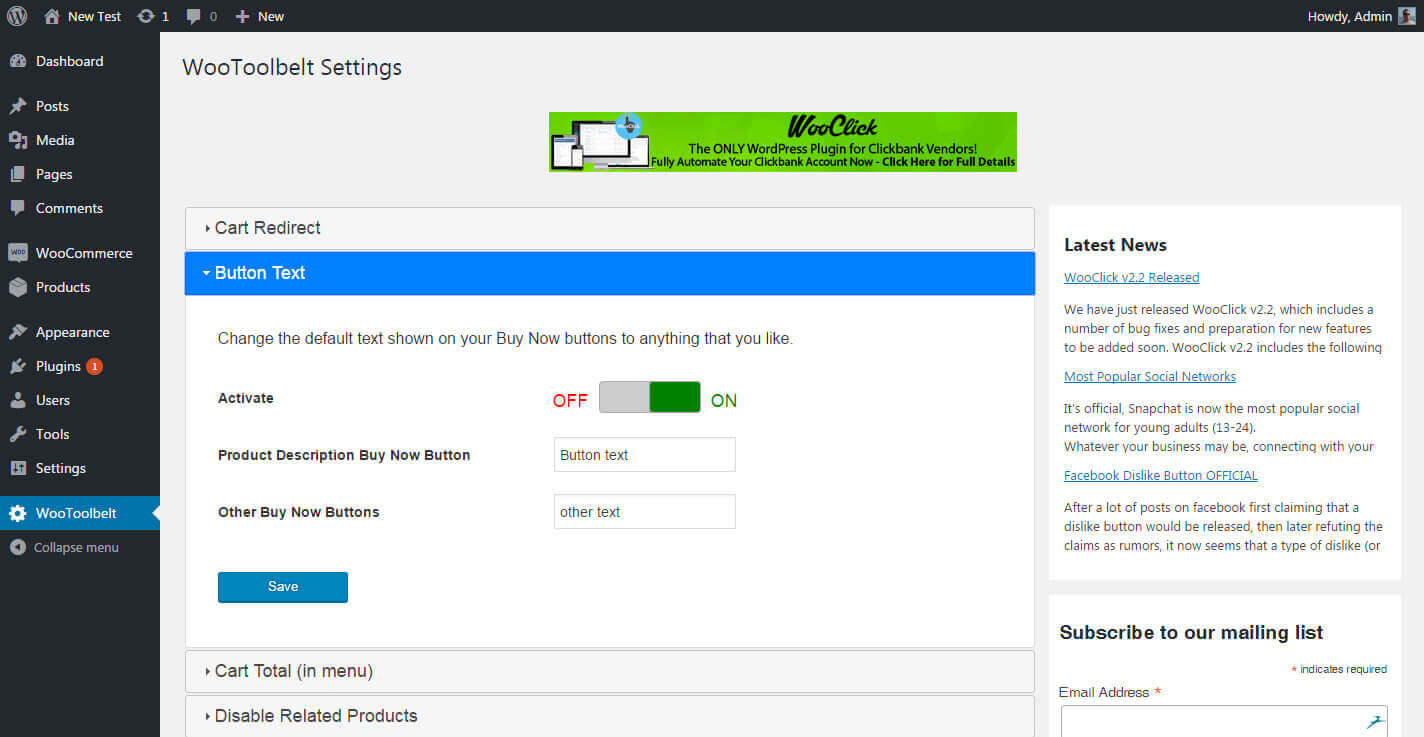Click the Email Address input field
The height and width of the screenshot is (737, 1424).
[1224, 721]
